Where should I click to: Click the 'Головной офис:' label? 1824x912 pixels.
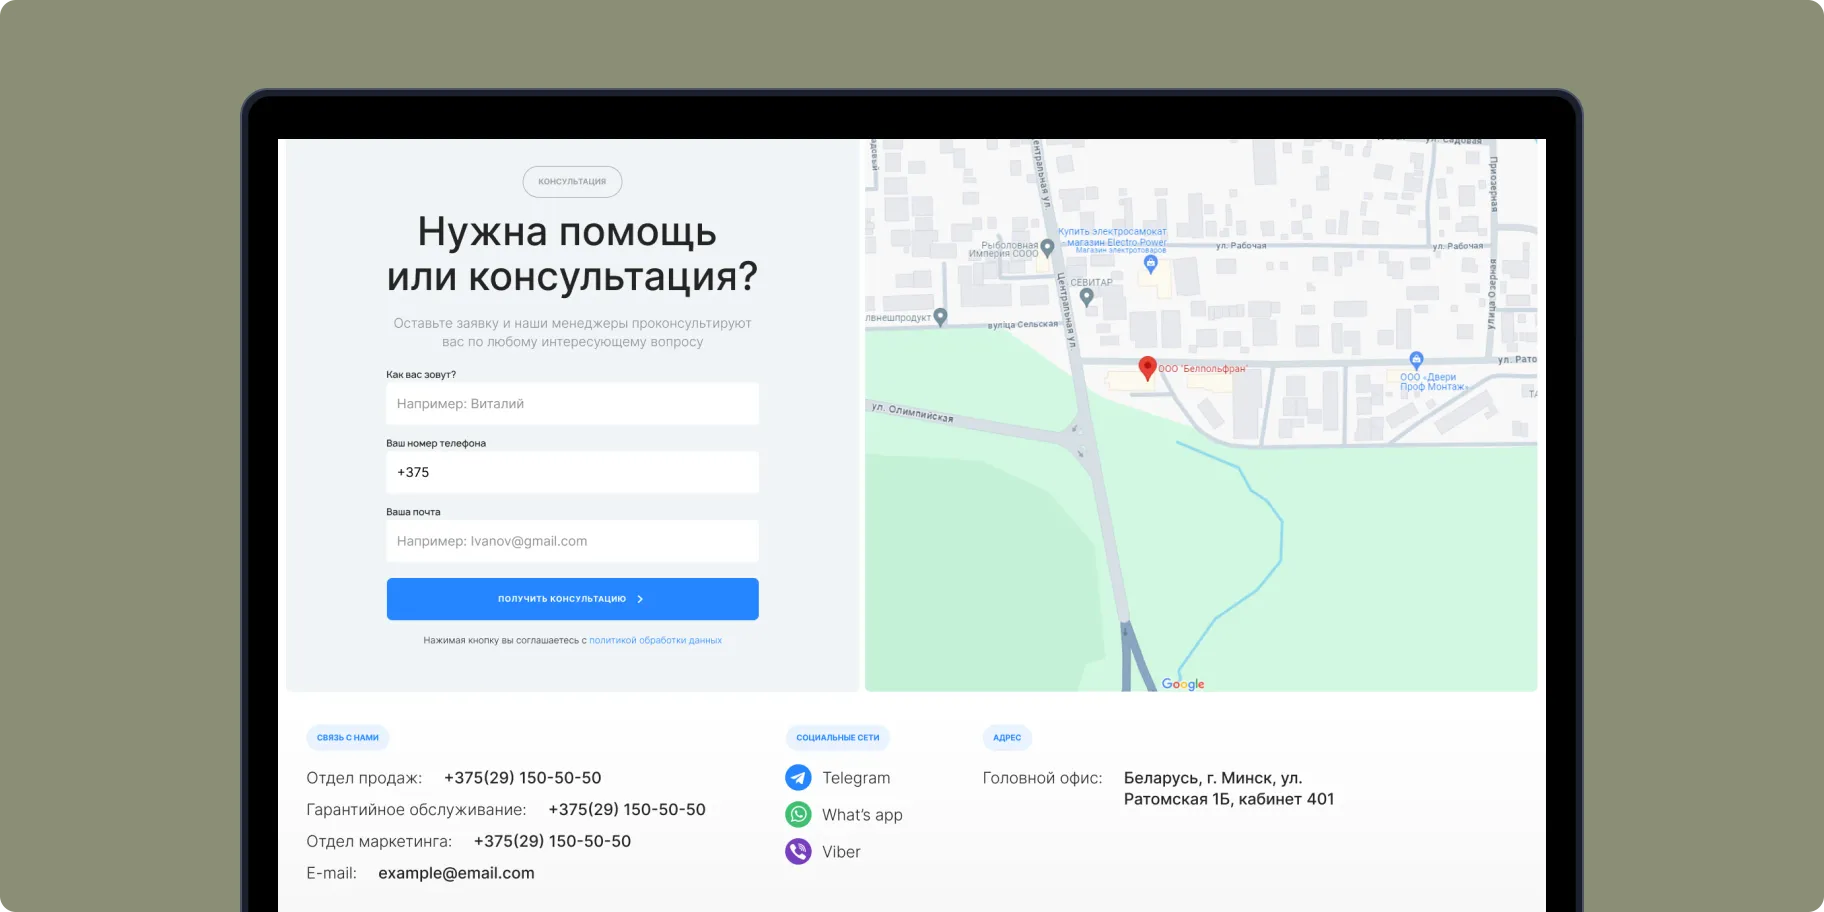click(x=1042, y=778)
